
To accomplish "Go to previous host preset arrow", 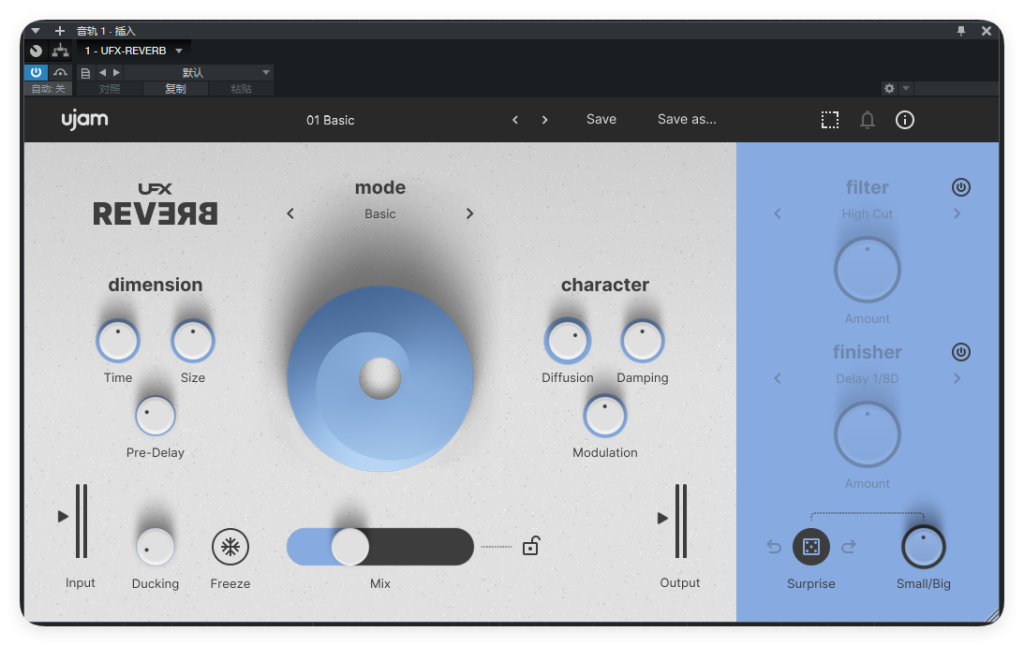I will click(x=103, y=73).
